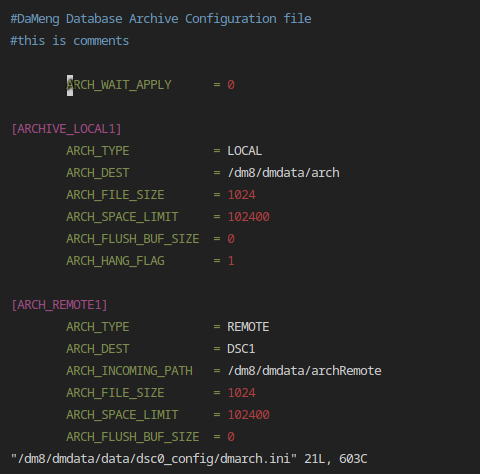Click the LOCAL value of ARCH_TYPE
This screenshot has width=480, height=474.
pyautogui.click(x=245, y=151)
